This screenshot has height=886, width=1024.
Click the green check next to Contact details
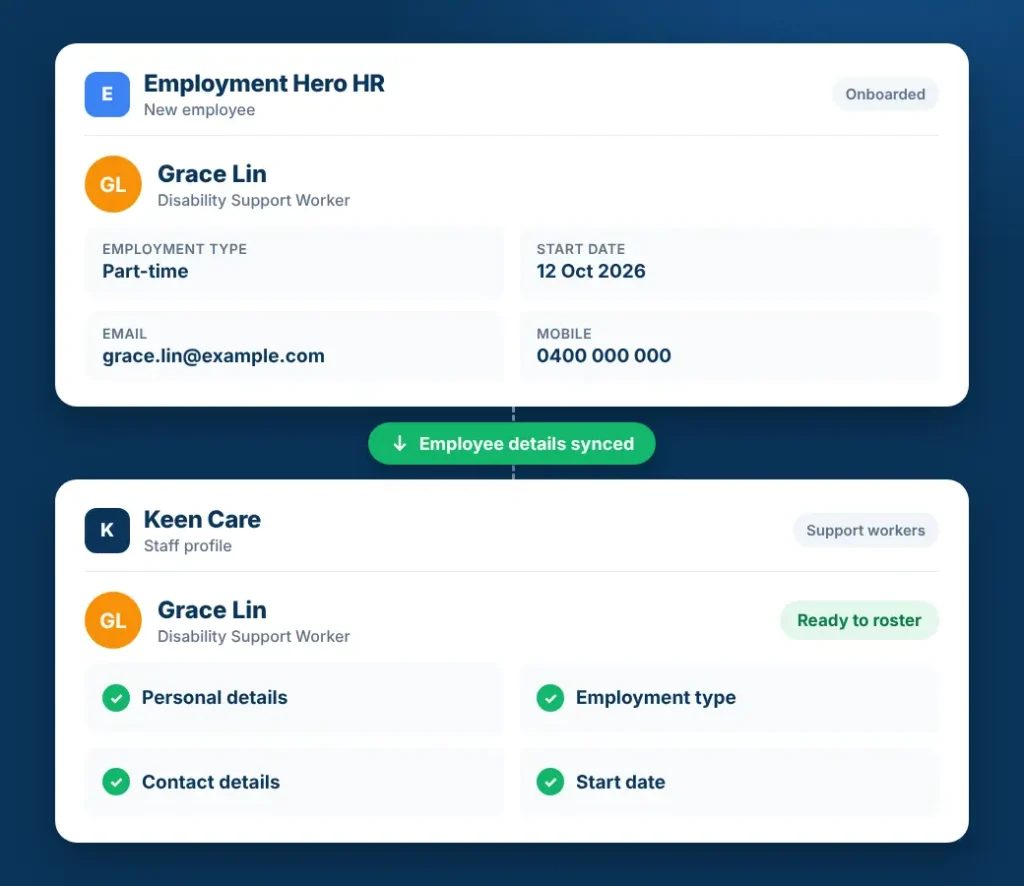coord(116,782)
